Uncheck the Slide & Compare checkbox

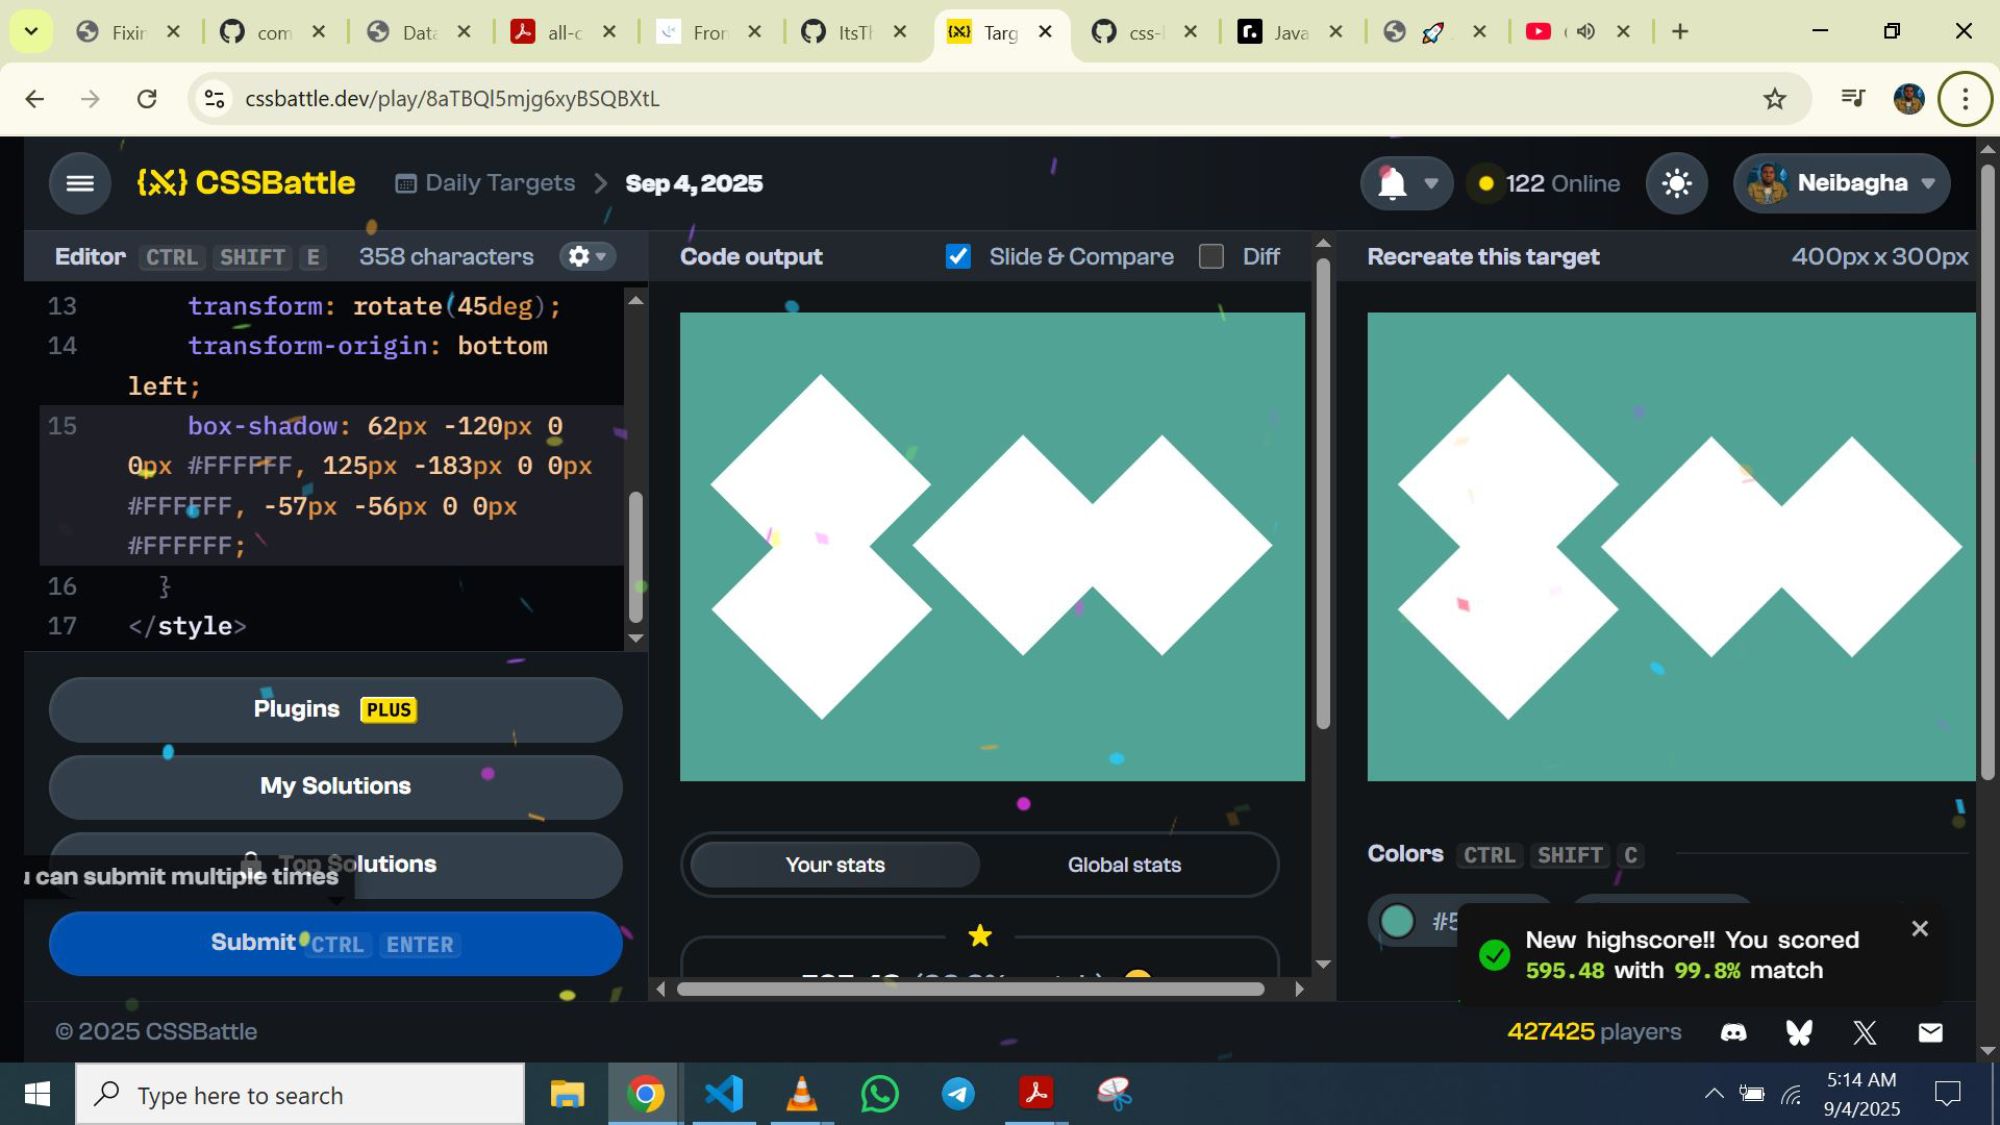(958, 257)
